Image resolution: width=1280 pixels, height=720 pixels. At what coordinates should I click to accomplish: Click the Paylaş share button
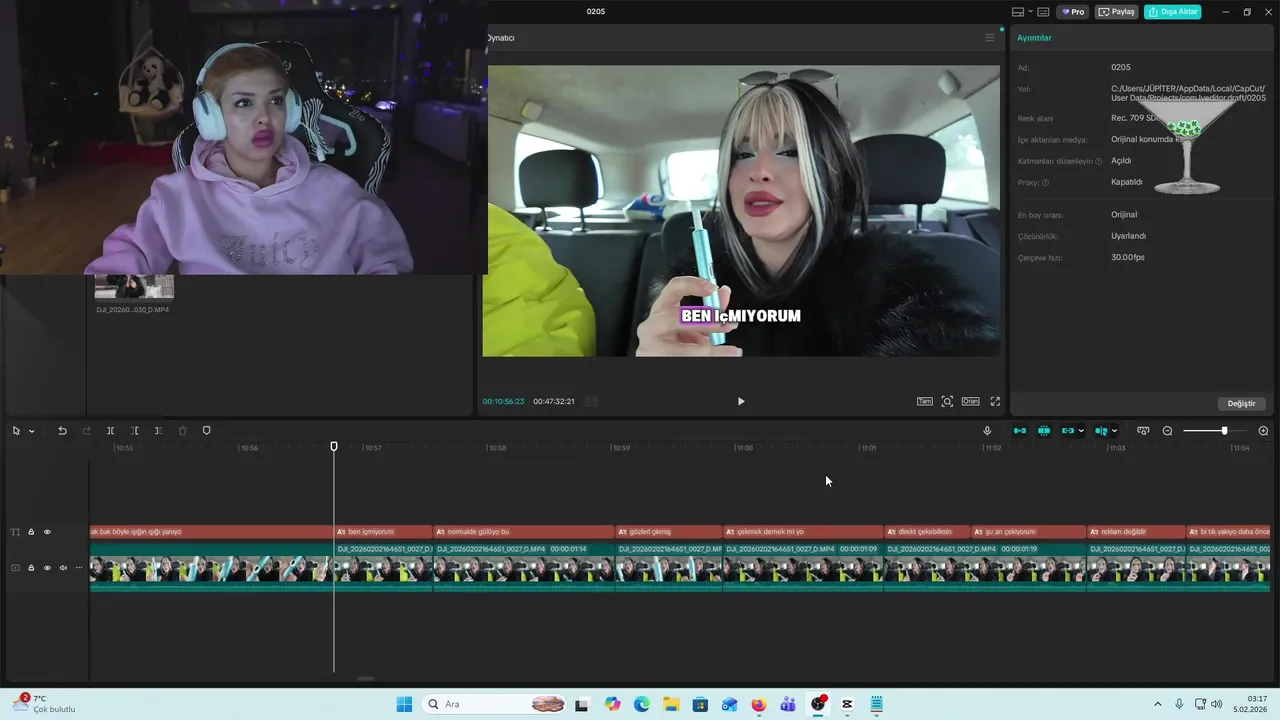click(x=1117, y=12)
